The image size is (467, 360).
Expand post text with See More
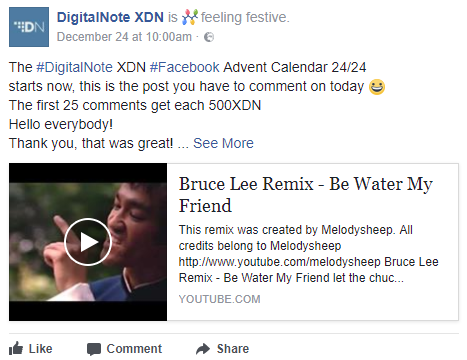pyautogui.click(x=223, y=143)
